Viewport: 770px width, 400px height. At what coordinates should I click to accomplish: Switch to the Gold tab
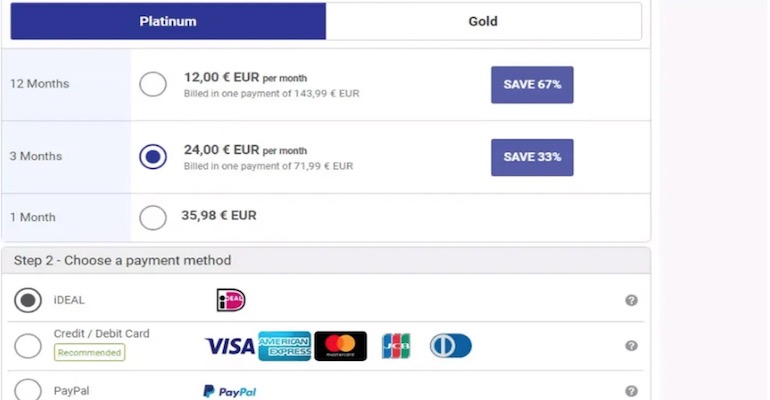pos(483,21)
